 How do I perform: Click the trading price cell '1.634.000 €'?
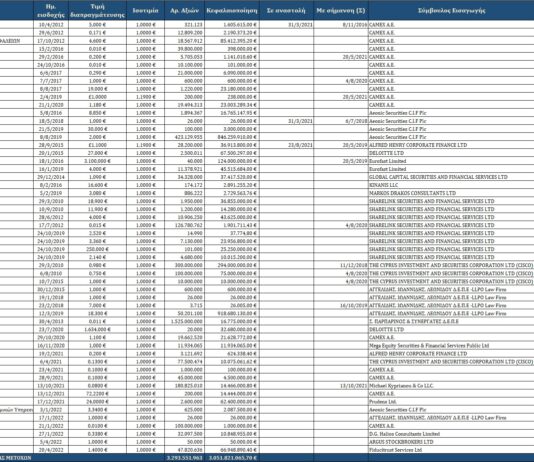coord(97,330)
